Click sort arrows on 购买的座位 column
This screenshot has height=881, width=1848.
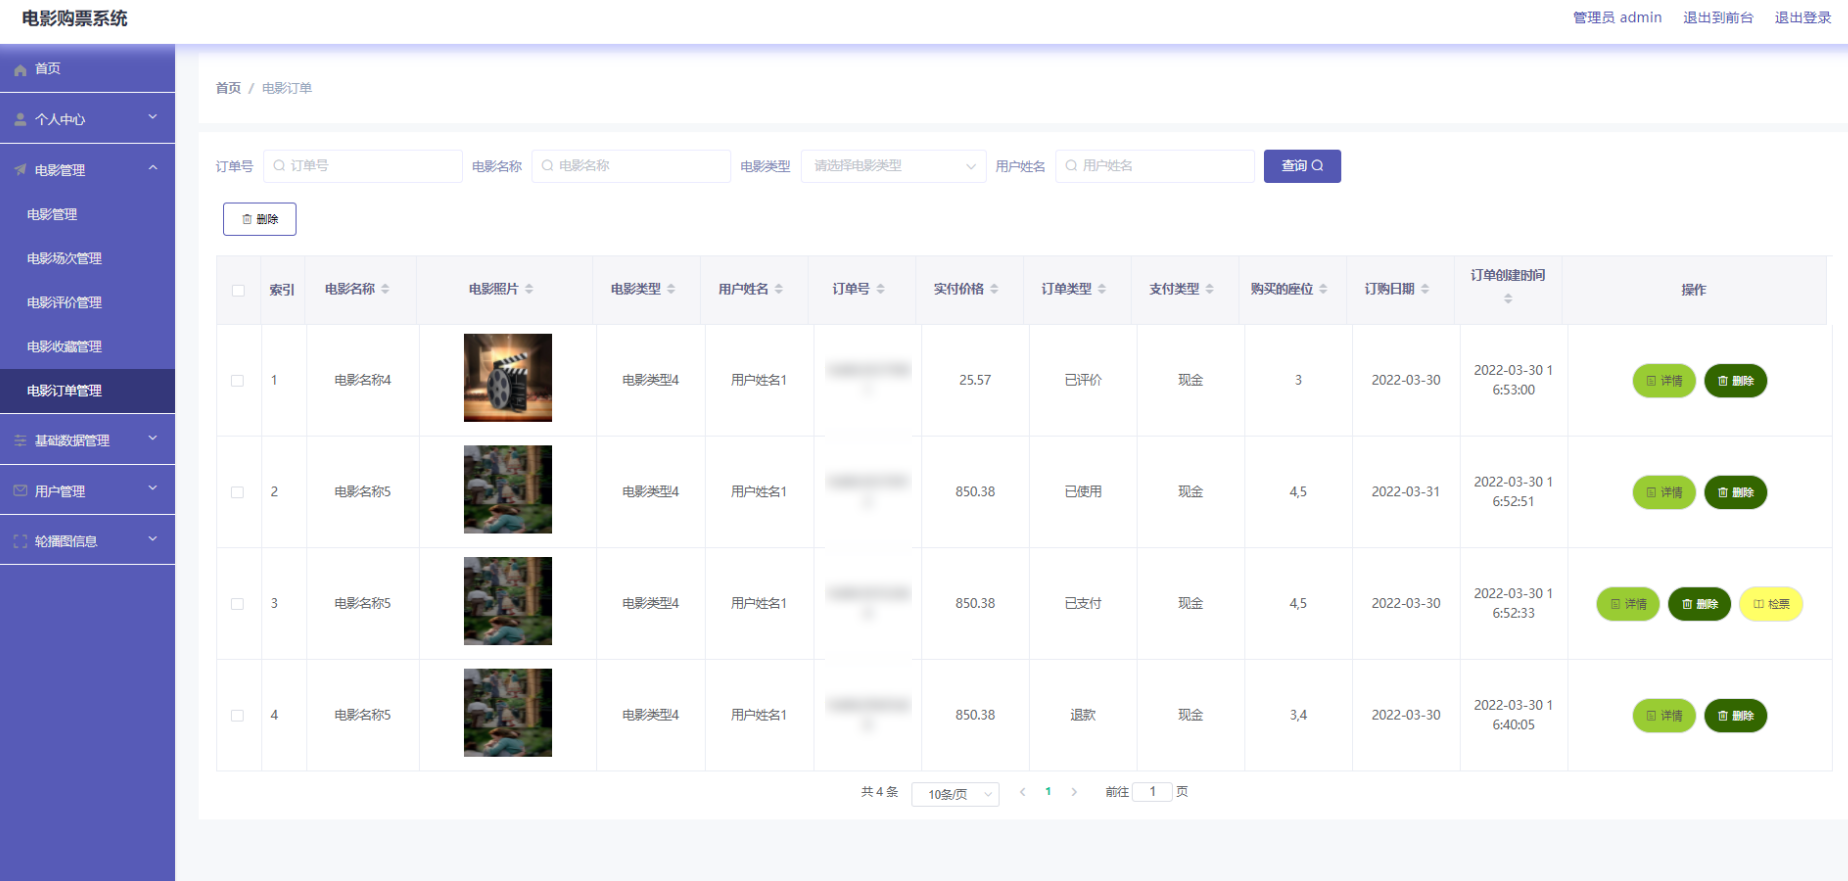point(1323,289)
